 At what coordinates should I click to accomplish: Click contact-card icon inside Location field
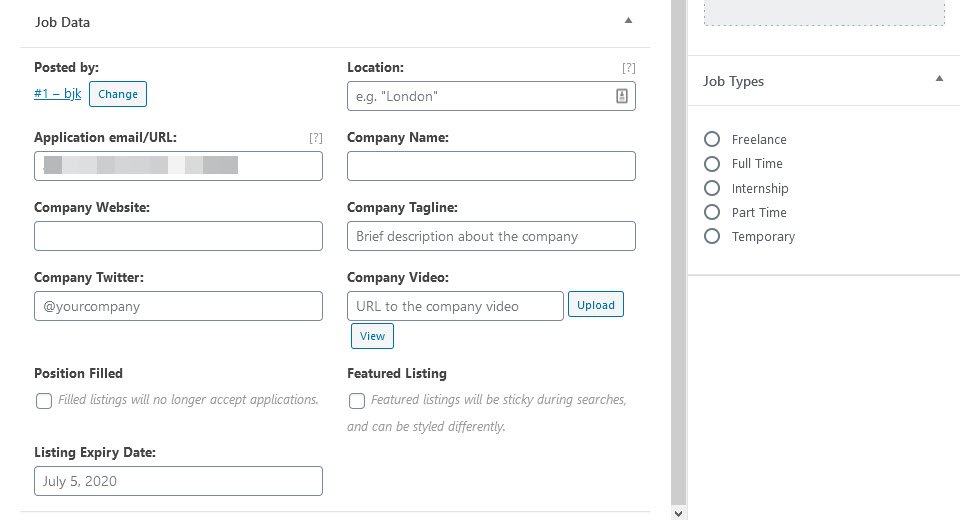point(621,96)
